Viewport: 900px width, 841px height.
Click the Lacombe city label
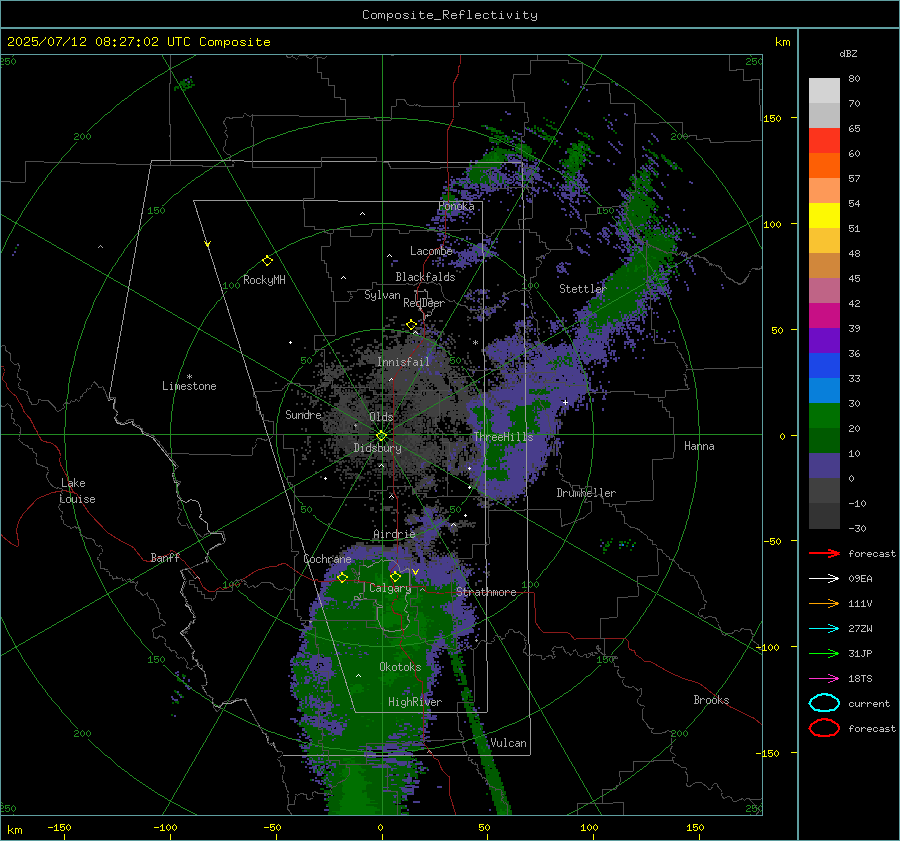(431, 251)
